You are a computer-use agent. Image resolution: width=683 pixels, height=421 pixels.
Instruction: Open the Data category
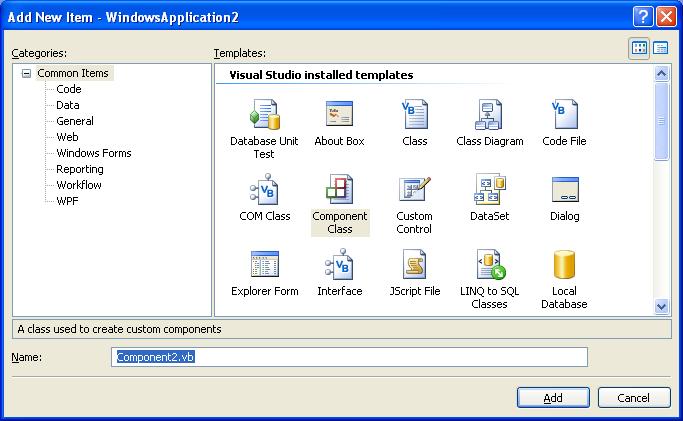(68, 105)
